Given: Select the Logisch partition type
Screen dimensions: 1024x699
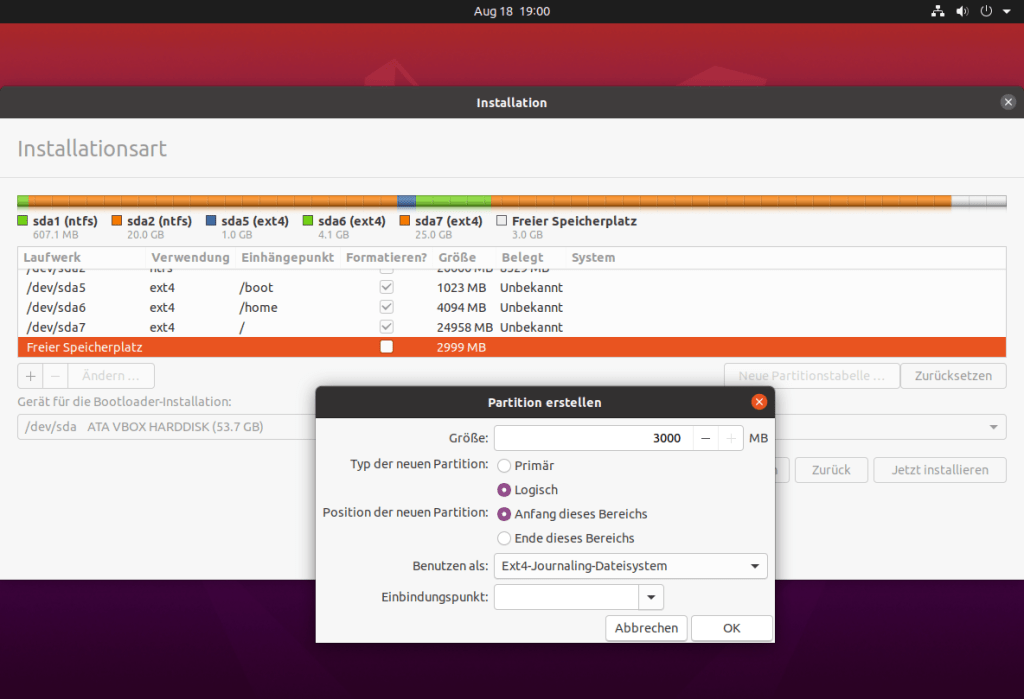Looking at the screenshot, I should pyautogui.click(x=504, y=490).
